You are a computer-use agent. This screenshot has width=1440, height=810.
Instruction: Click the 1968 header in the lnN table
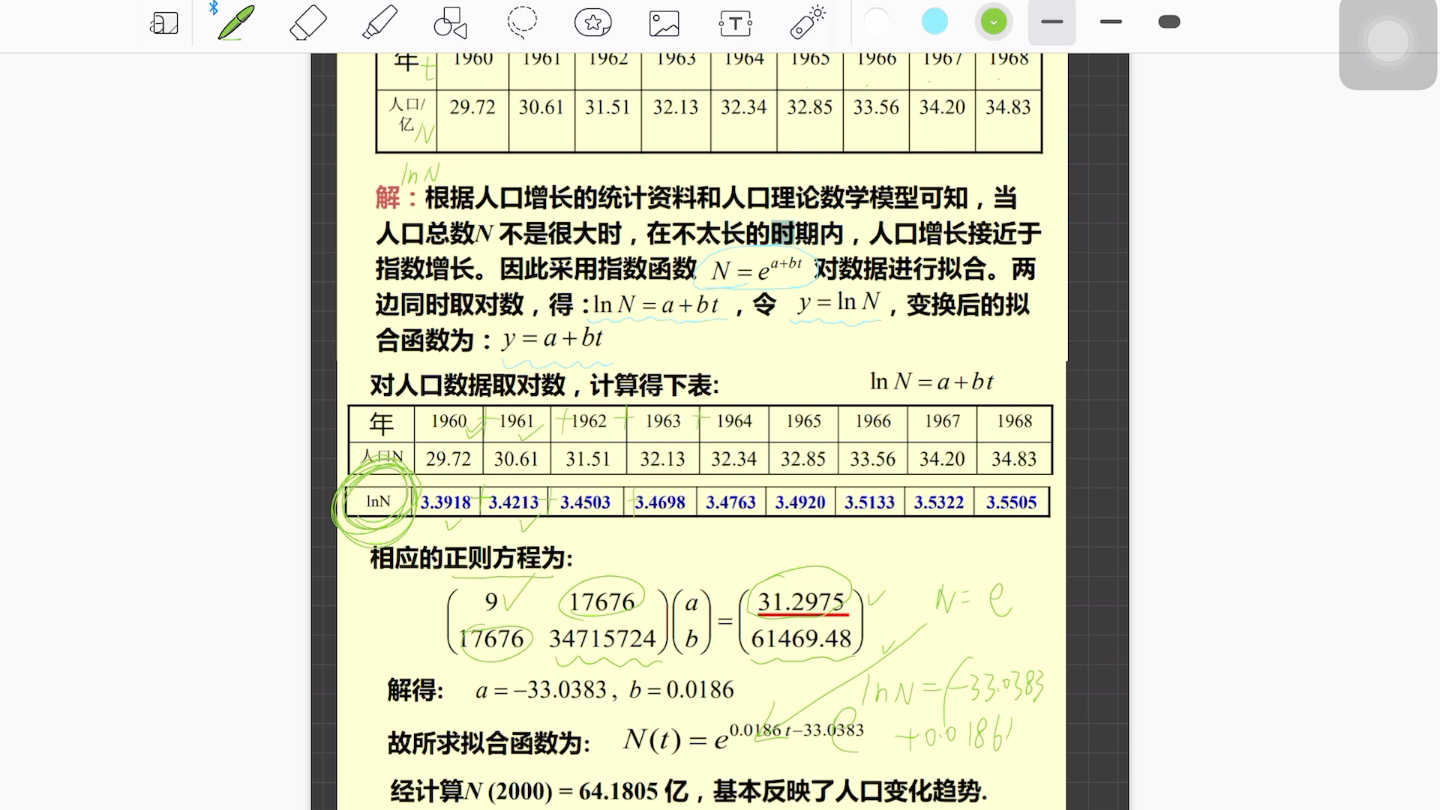(1014, 421)
